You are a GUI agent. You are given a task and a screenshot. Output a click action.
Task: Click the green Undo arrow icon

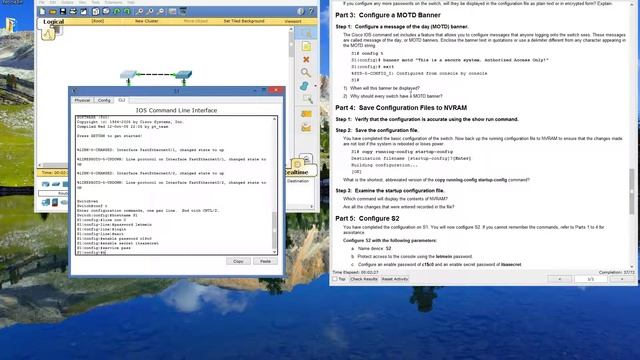point(117,11)
